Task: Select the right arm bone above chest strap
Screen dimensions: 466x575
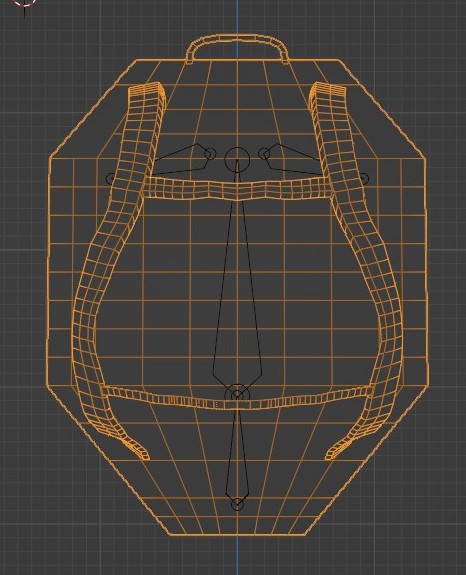Action: pos(293,160)
